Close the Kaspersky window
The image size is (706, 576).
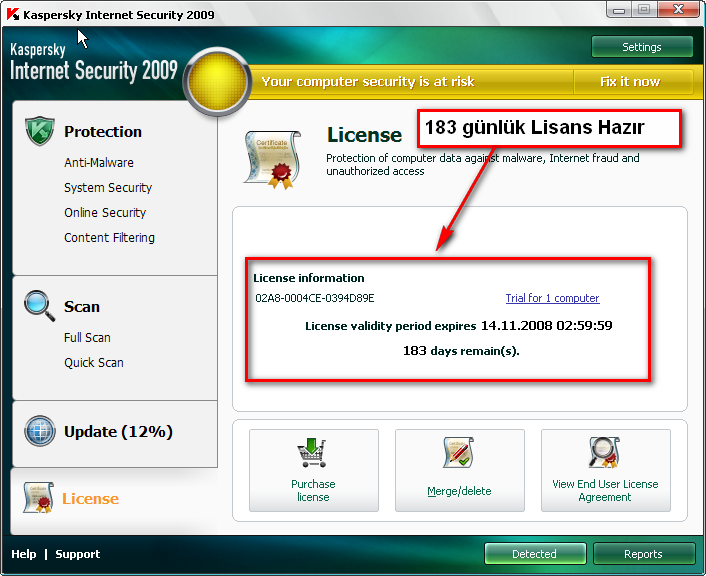pos(679,9)
